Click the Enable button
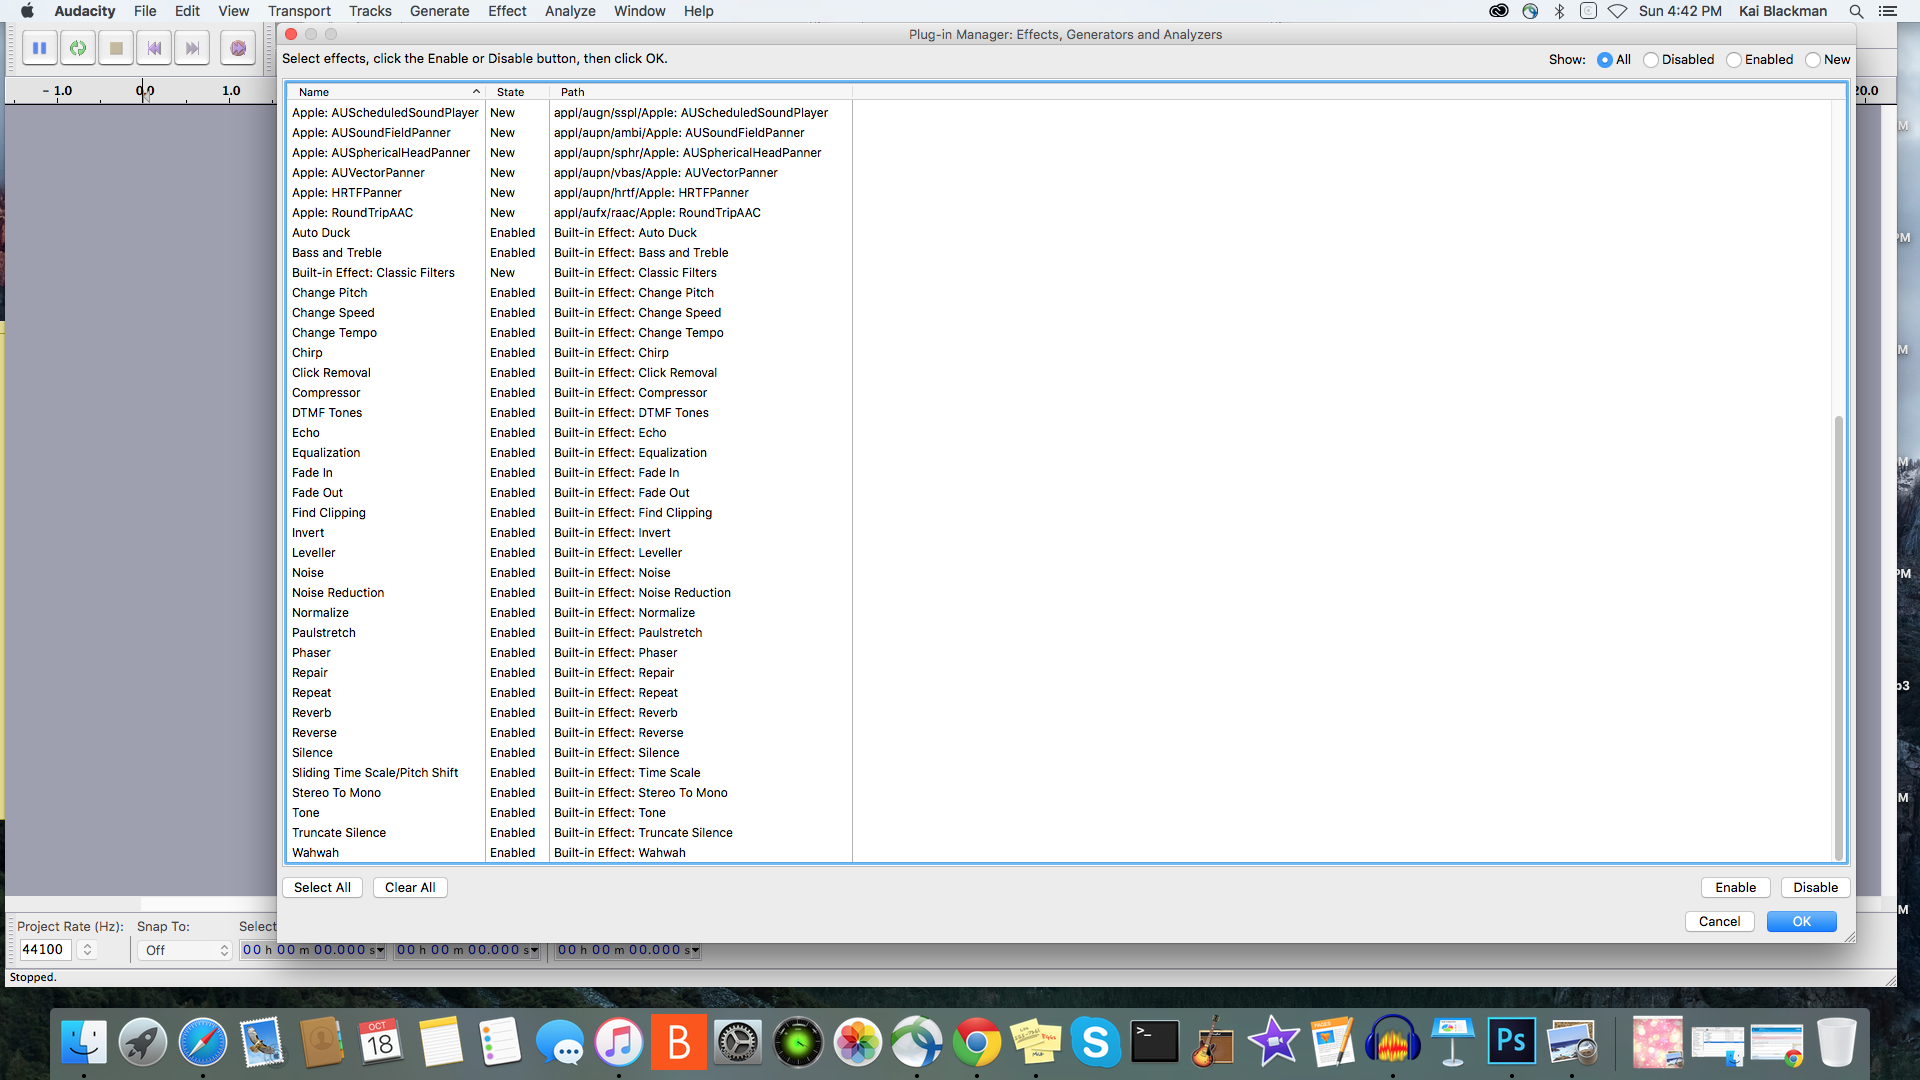This screenshot has width=1920, height=1080. (1735, 888)
